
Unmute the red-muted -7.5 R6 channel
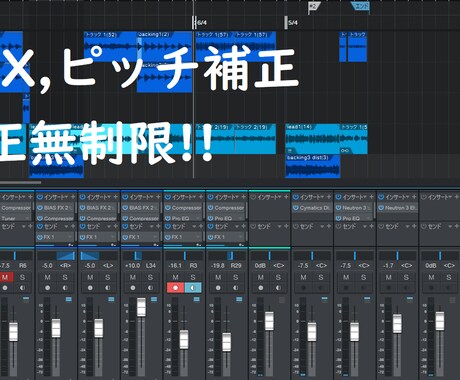click(x=5, y=277)
